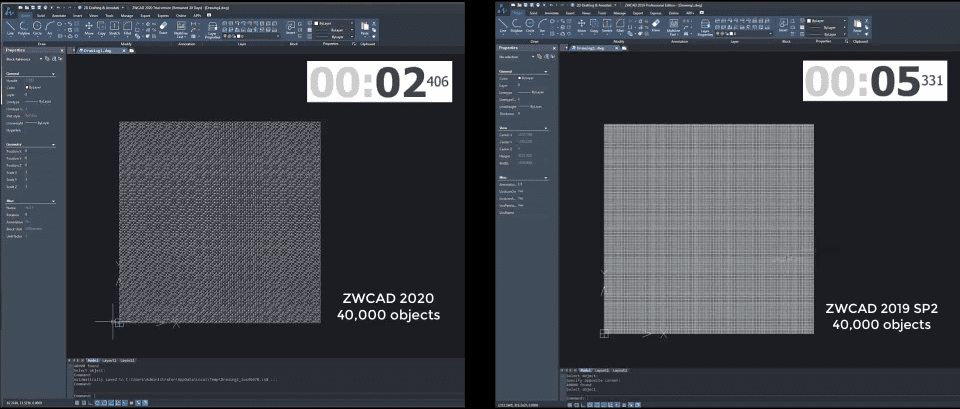Viewport: 960px width, 409px height.
Task: Collapse Misc section in ZWCAD 2019 Properties
Action: click(x=546, y=178)
